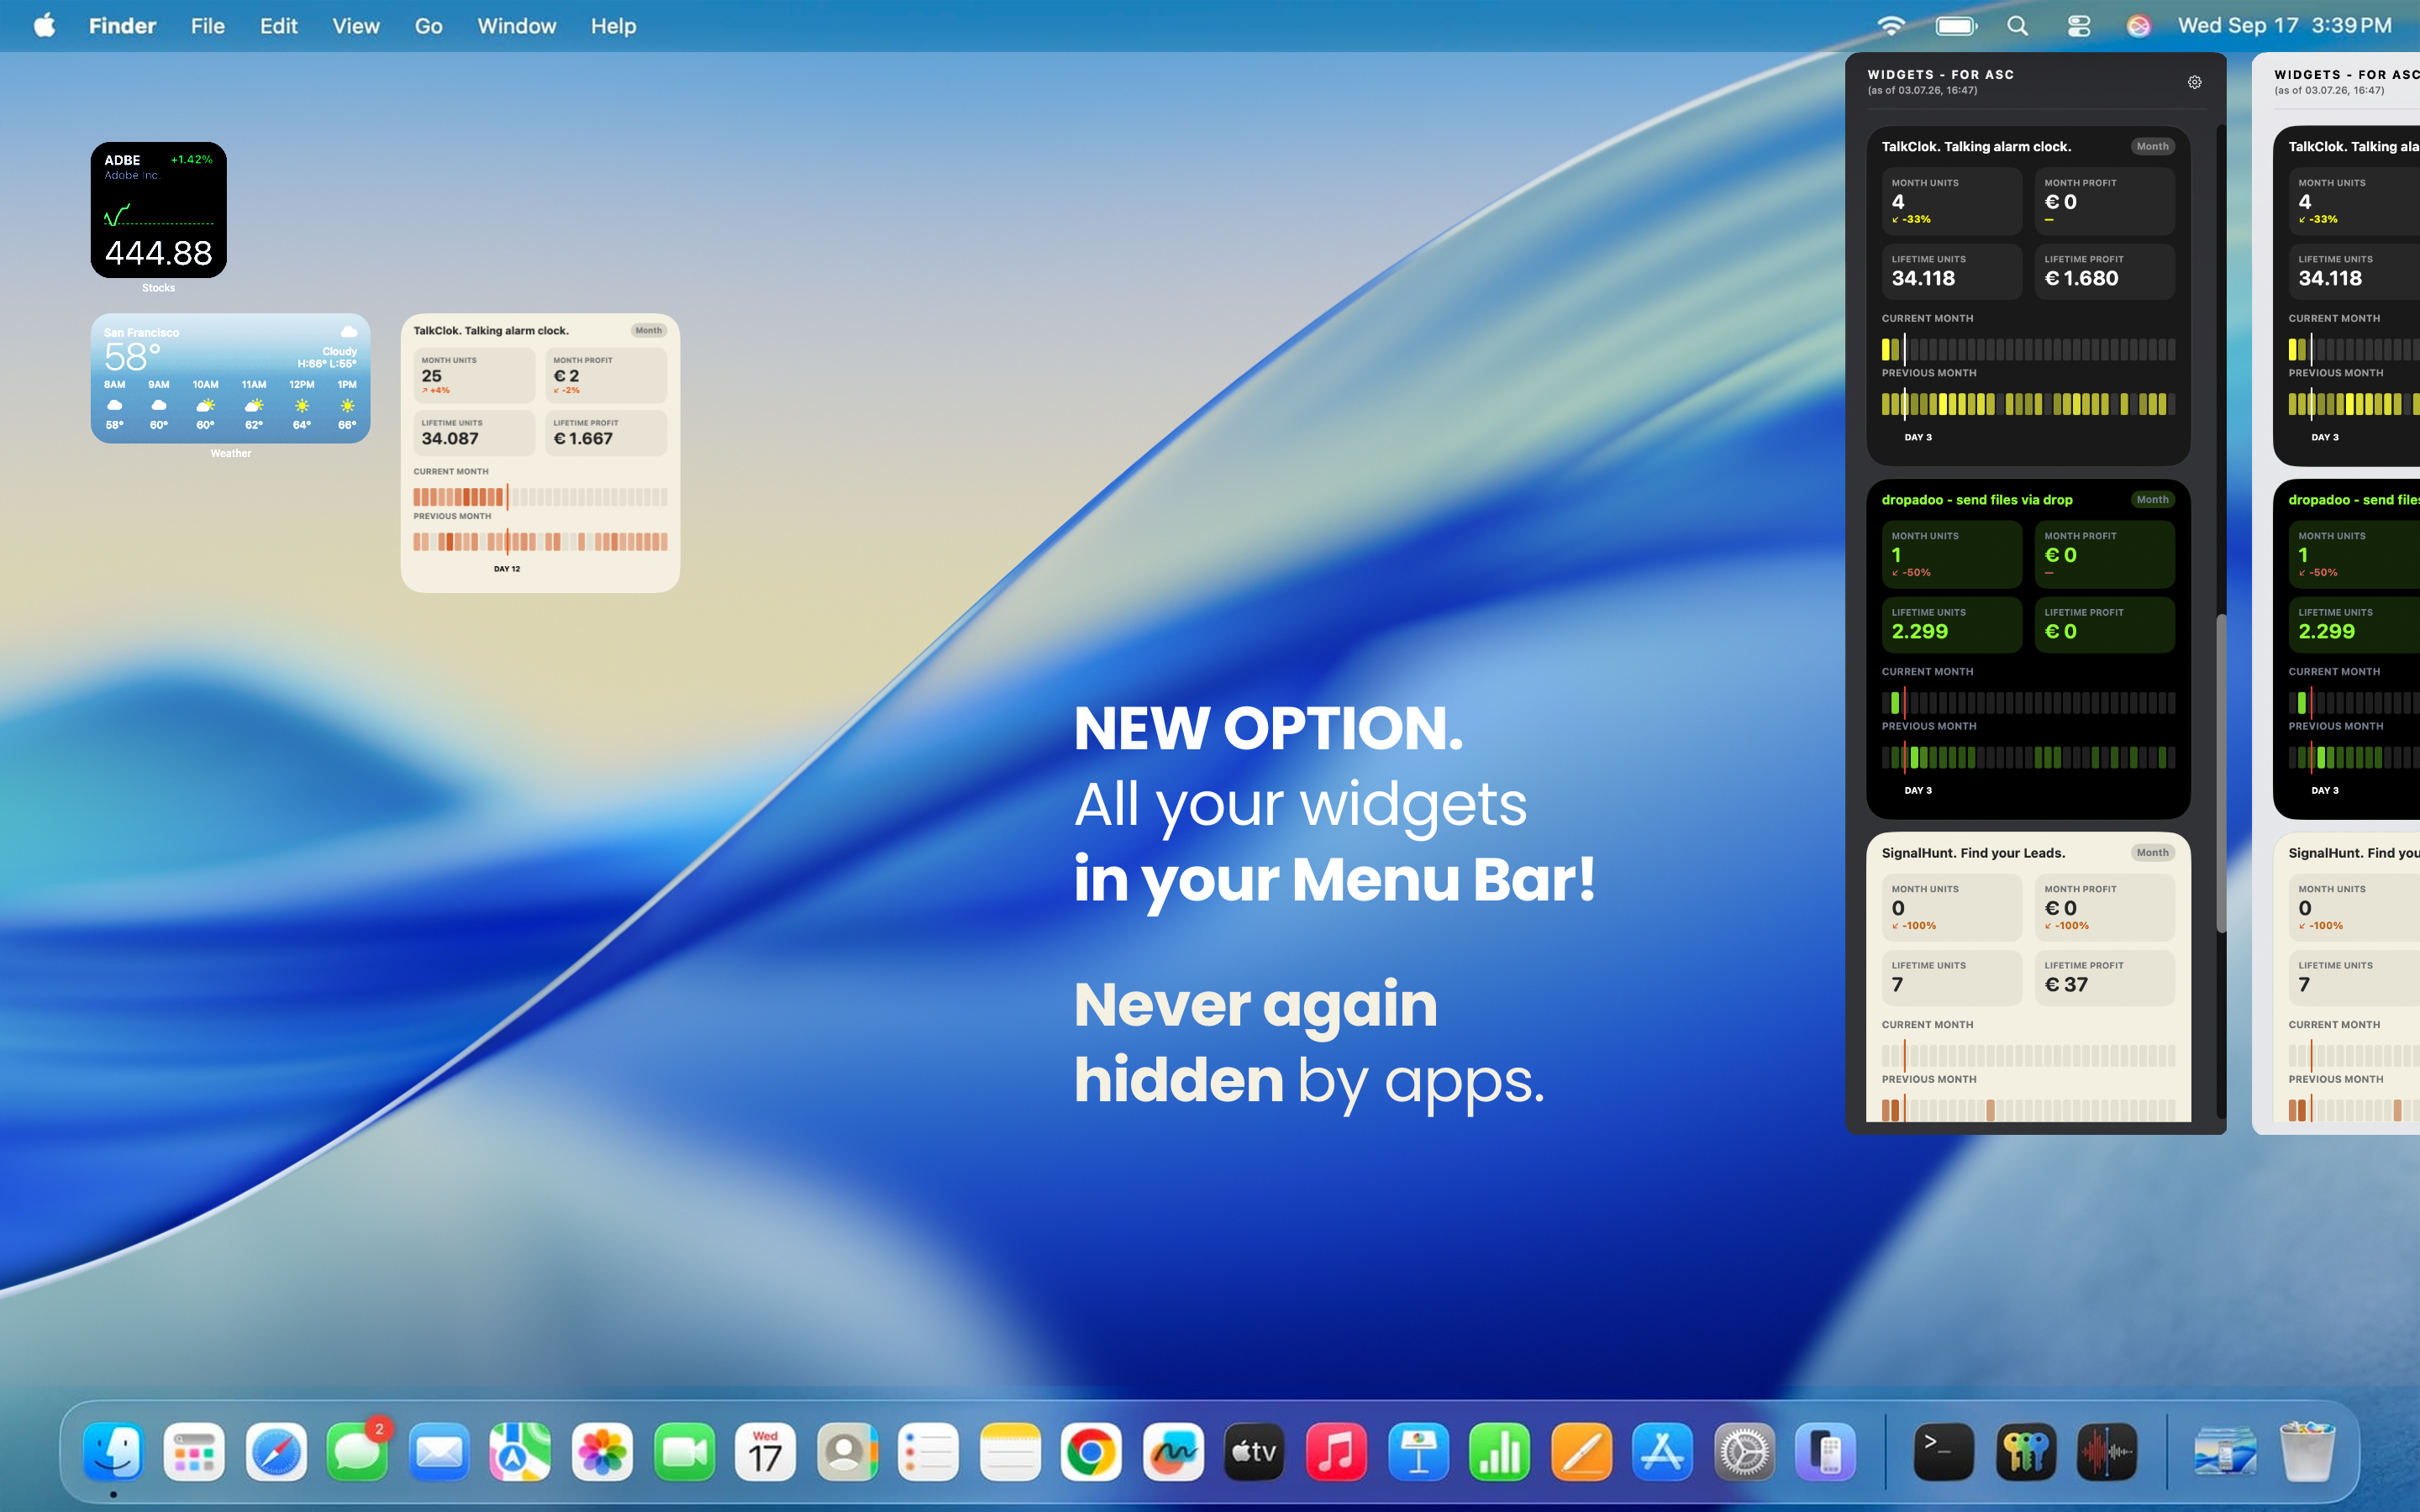Open Safari in the Dock
Screen dimensions: 2420x1512
click(276, 1451)
